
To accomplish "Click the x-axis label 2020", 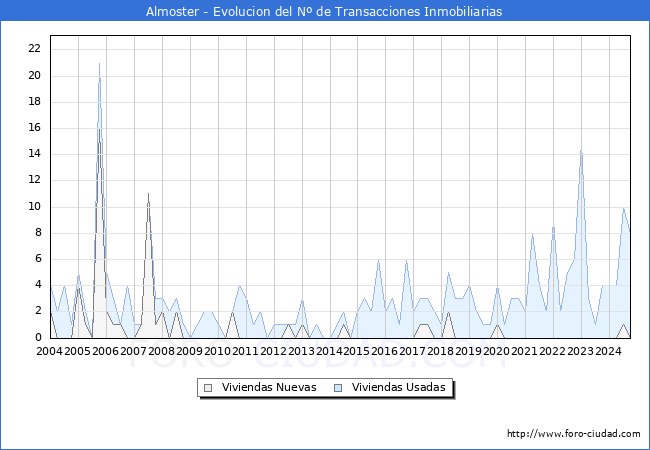I will [497, 351].
